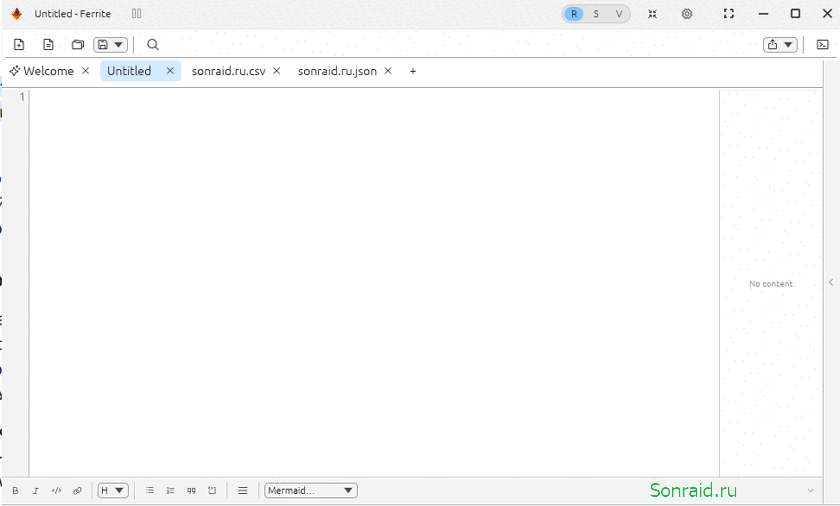Insert a numbered list
The width and height of the screenshot is (840, 506).
(x=170, y=490)
